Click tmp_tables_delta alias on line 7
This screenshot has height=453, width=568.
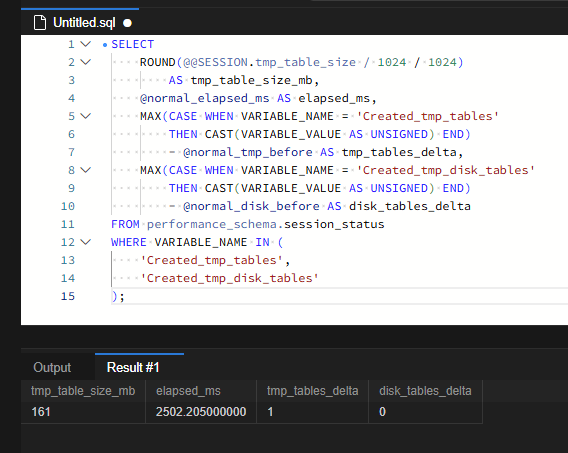coord(399,152)
